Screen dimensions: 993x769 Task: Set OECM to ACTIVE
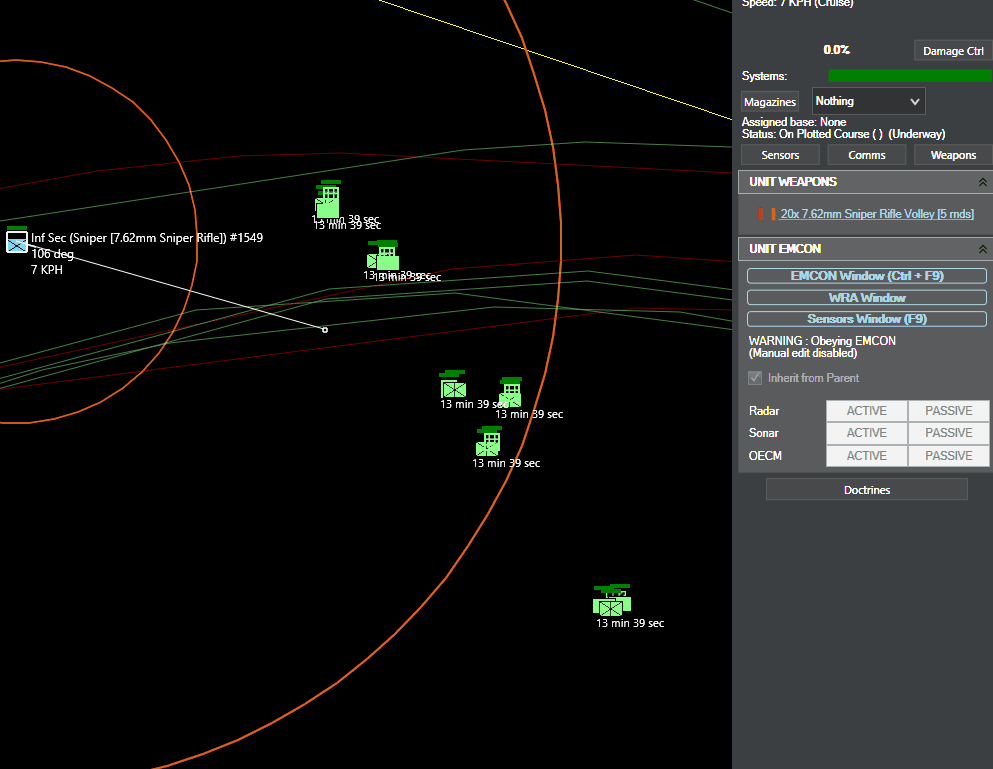point(866,456)
